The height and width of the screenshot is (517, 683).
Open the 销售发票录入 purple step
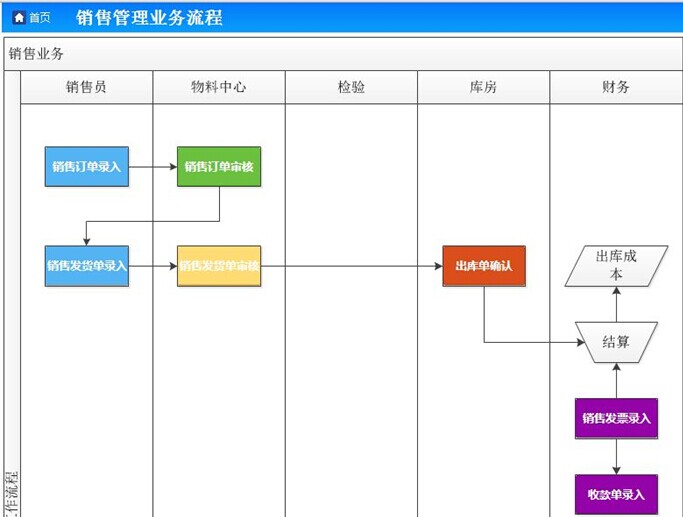(616, 419)
